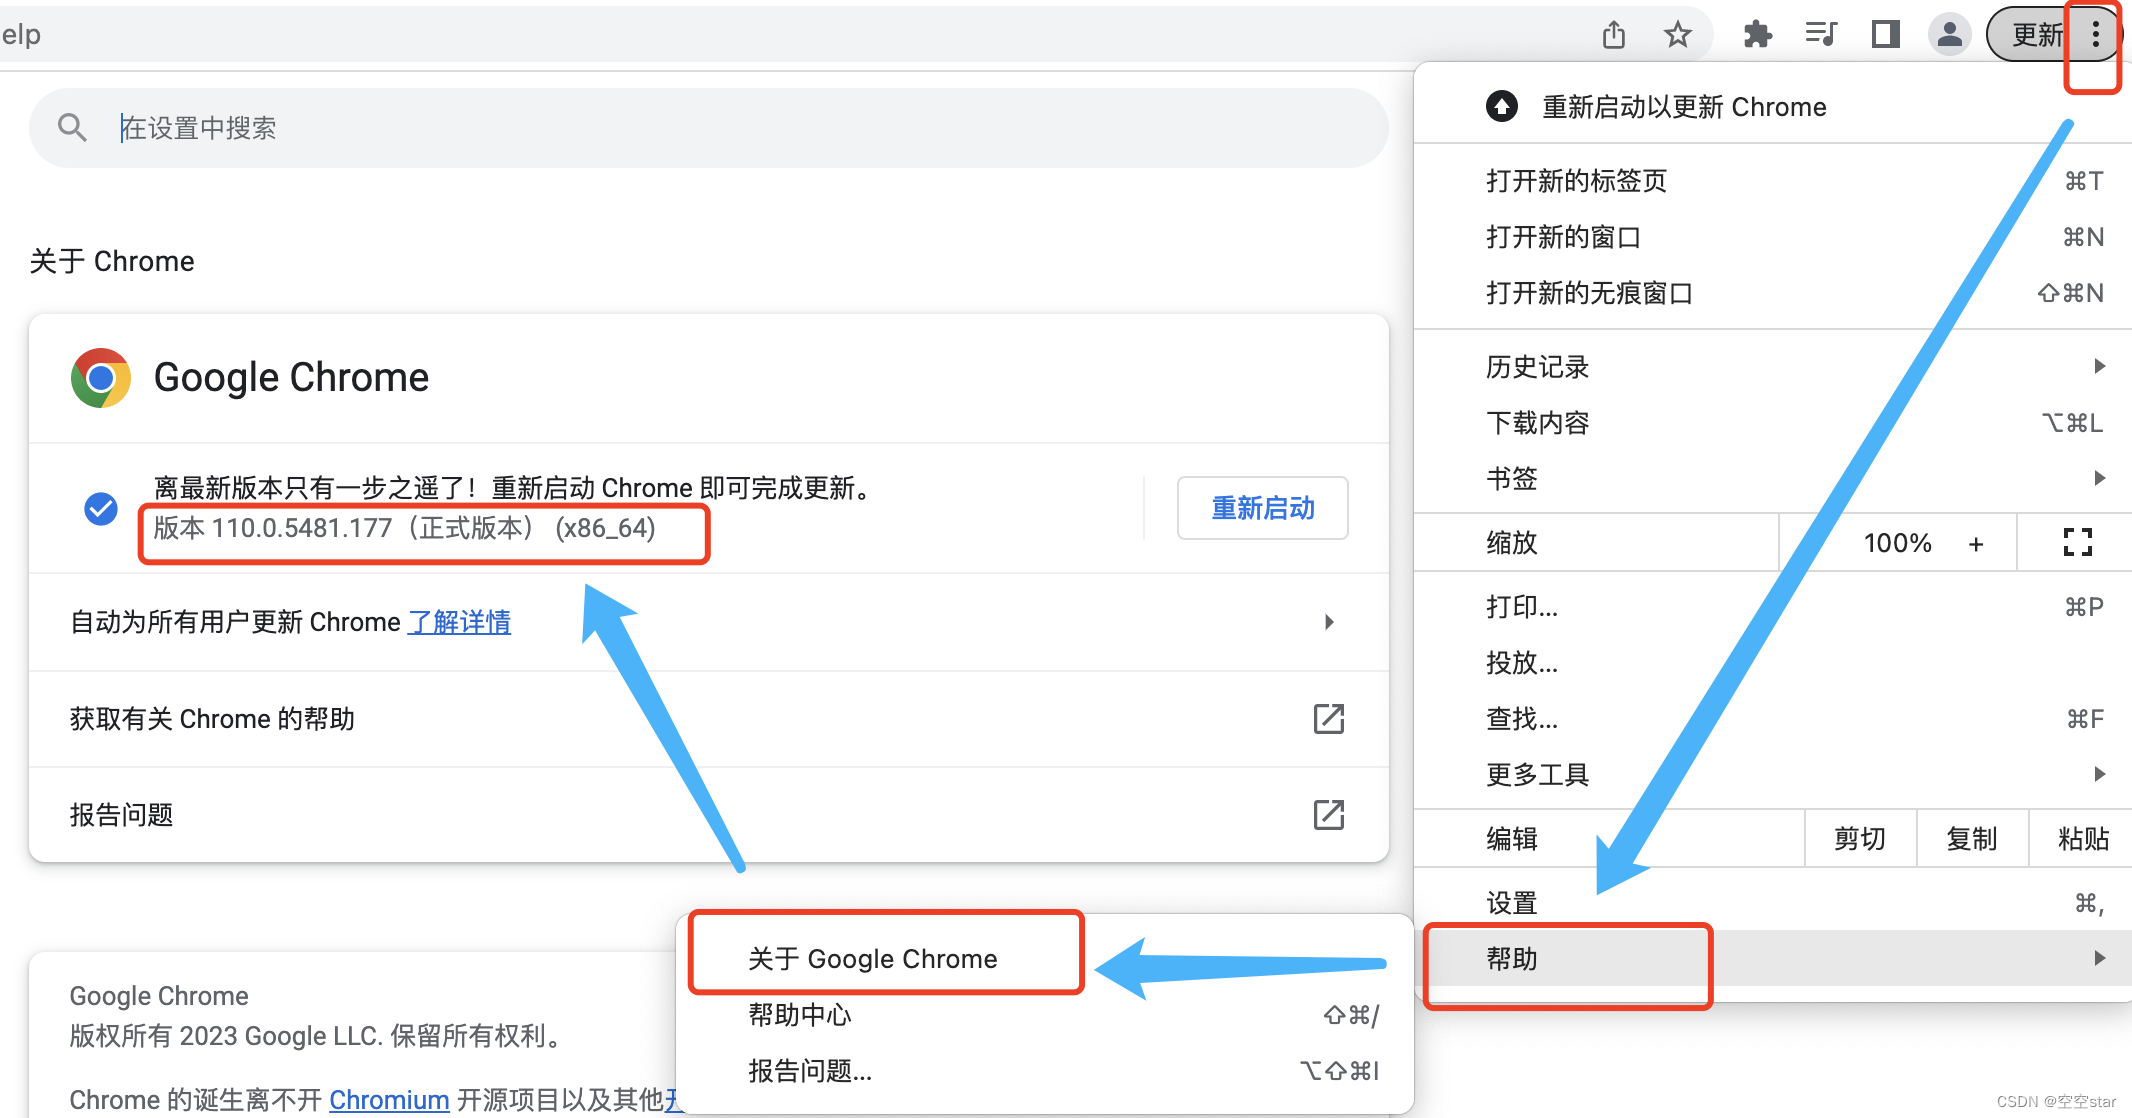Click the 关于 Chrome heading
The width and height of the screenshot is (2132, 1118).
tap(112, 261)
